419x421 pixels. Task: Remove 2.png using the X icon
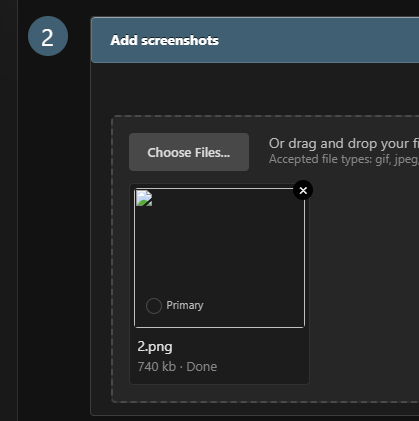303,190
